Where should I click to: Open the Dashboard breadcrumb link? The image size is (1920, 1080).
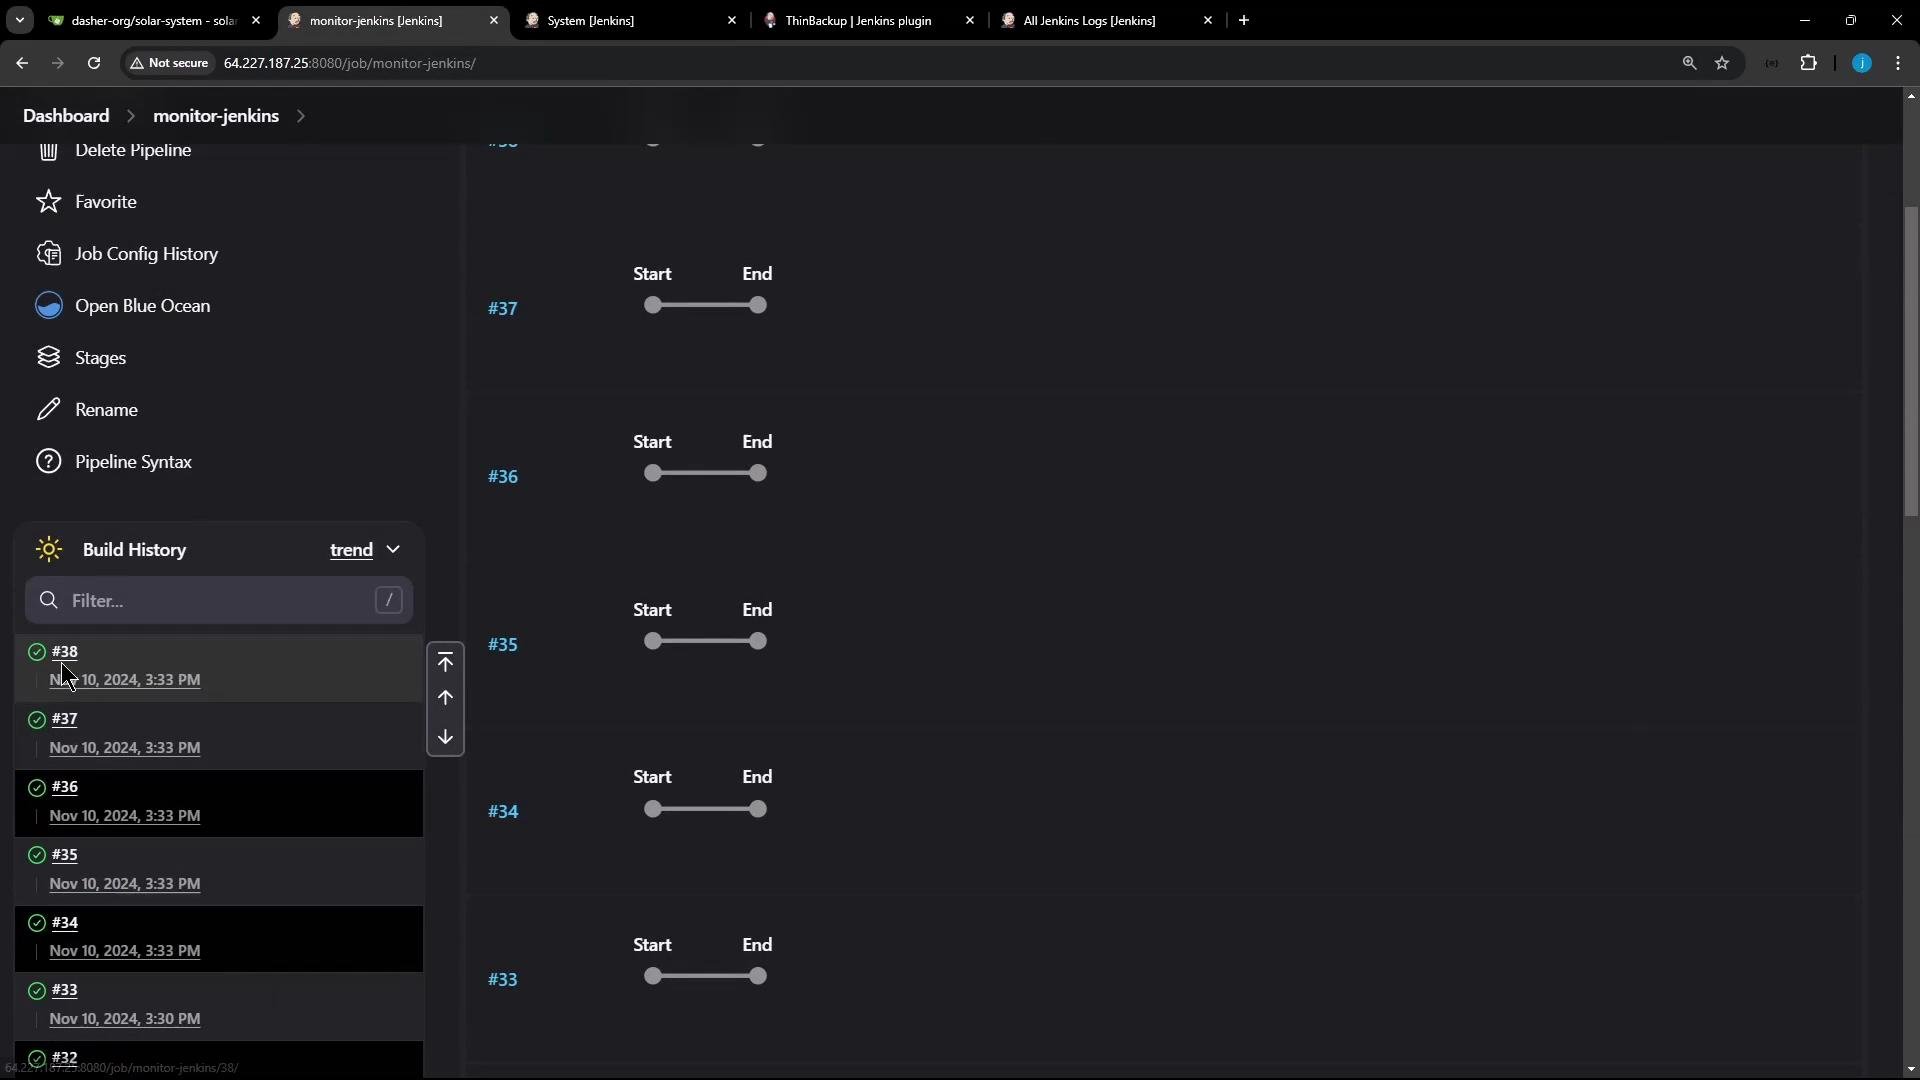66,116
